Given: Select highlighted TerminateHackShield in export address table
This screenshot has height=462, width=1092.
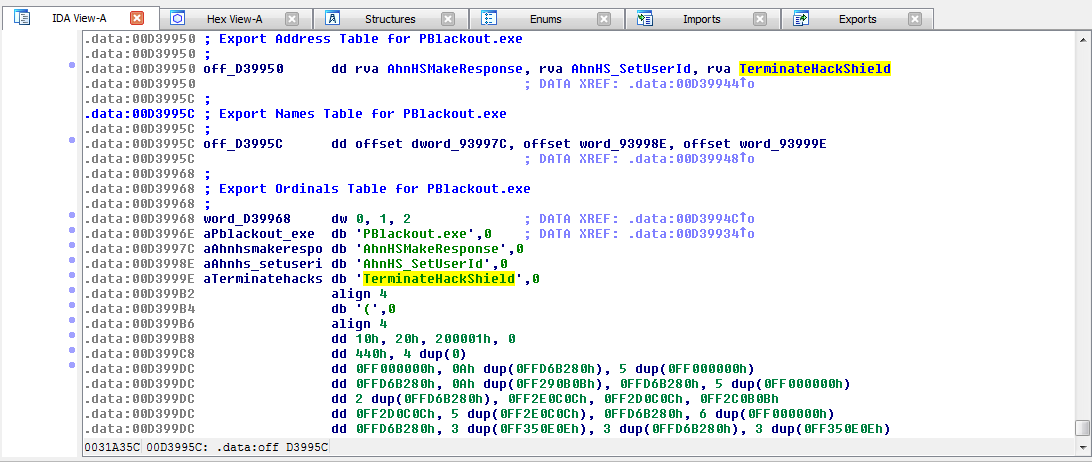Looking at the screenshot, I should [x=815, y=69].
